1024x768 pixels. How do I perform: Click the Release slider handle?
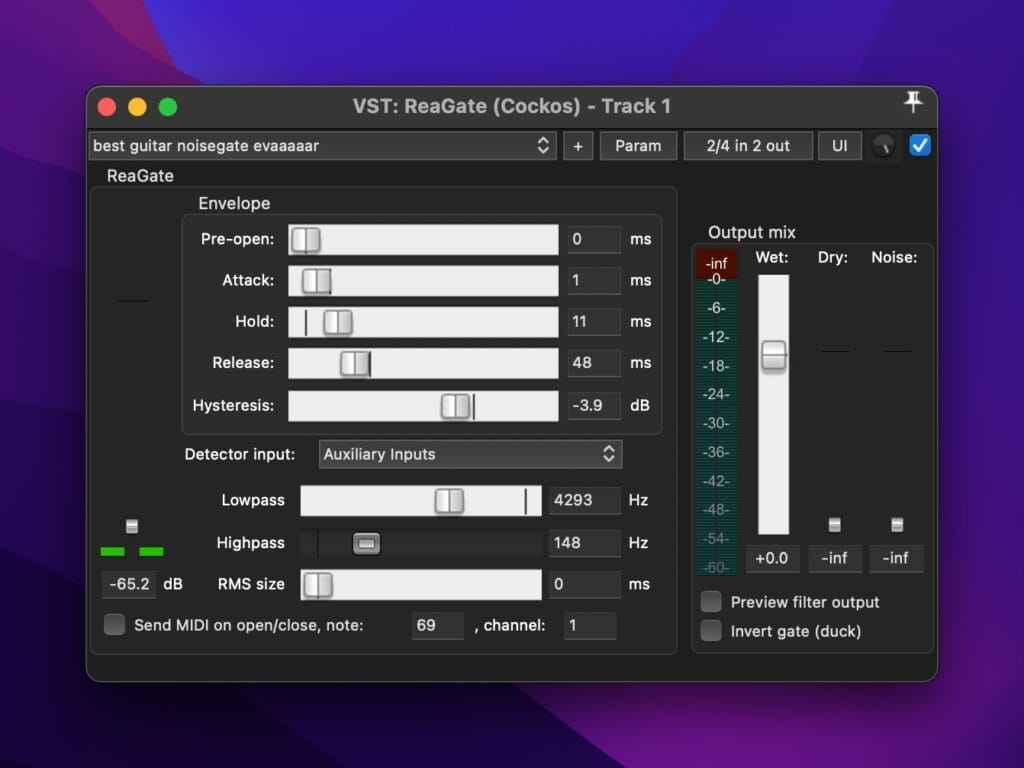click(x=355, y=363)
